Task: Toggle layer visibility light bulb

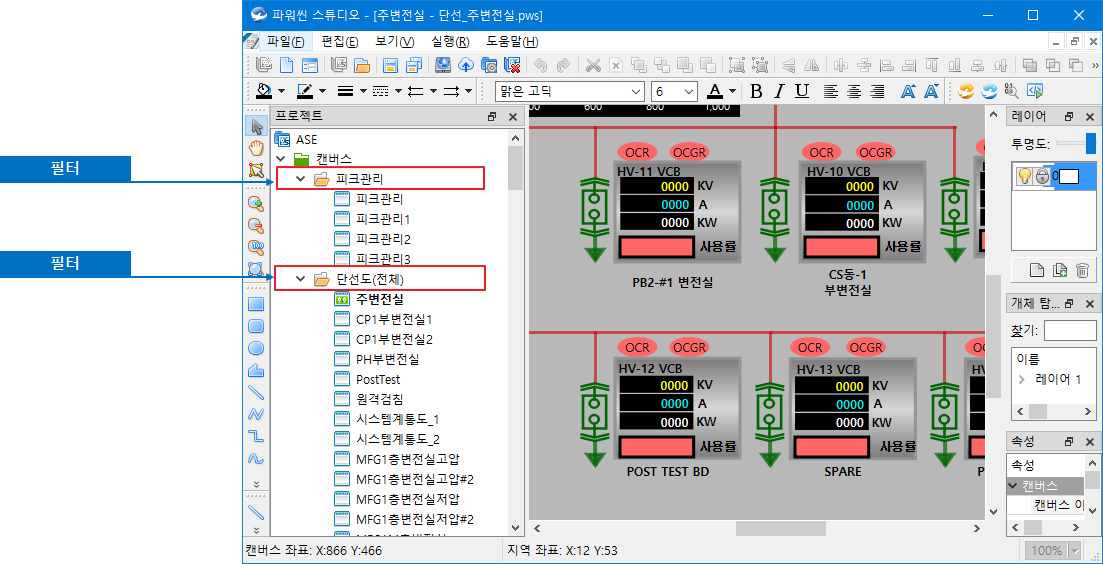Action: (1024, 176)
